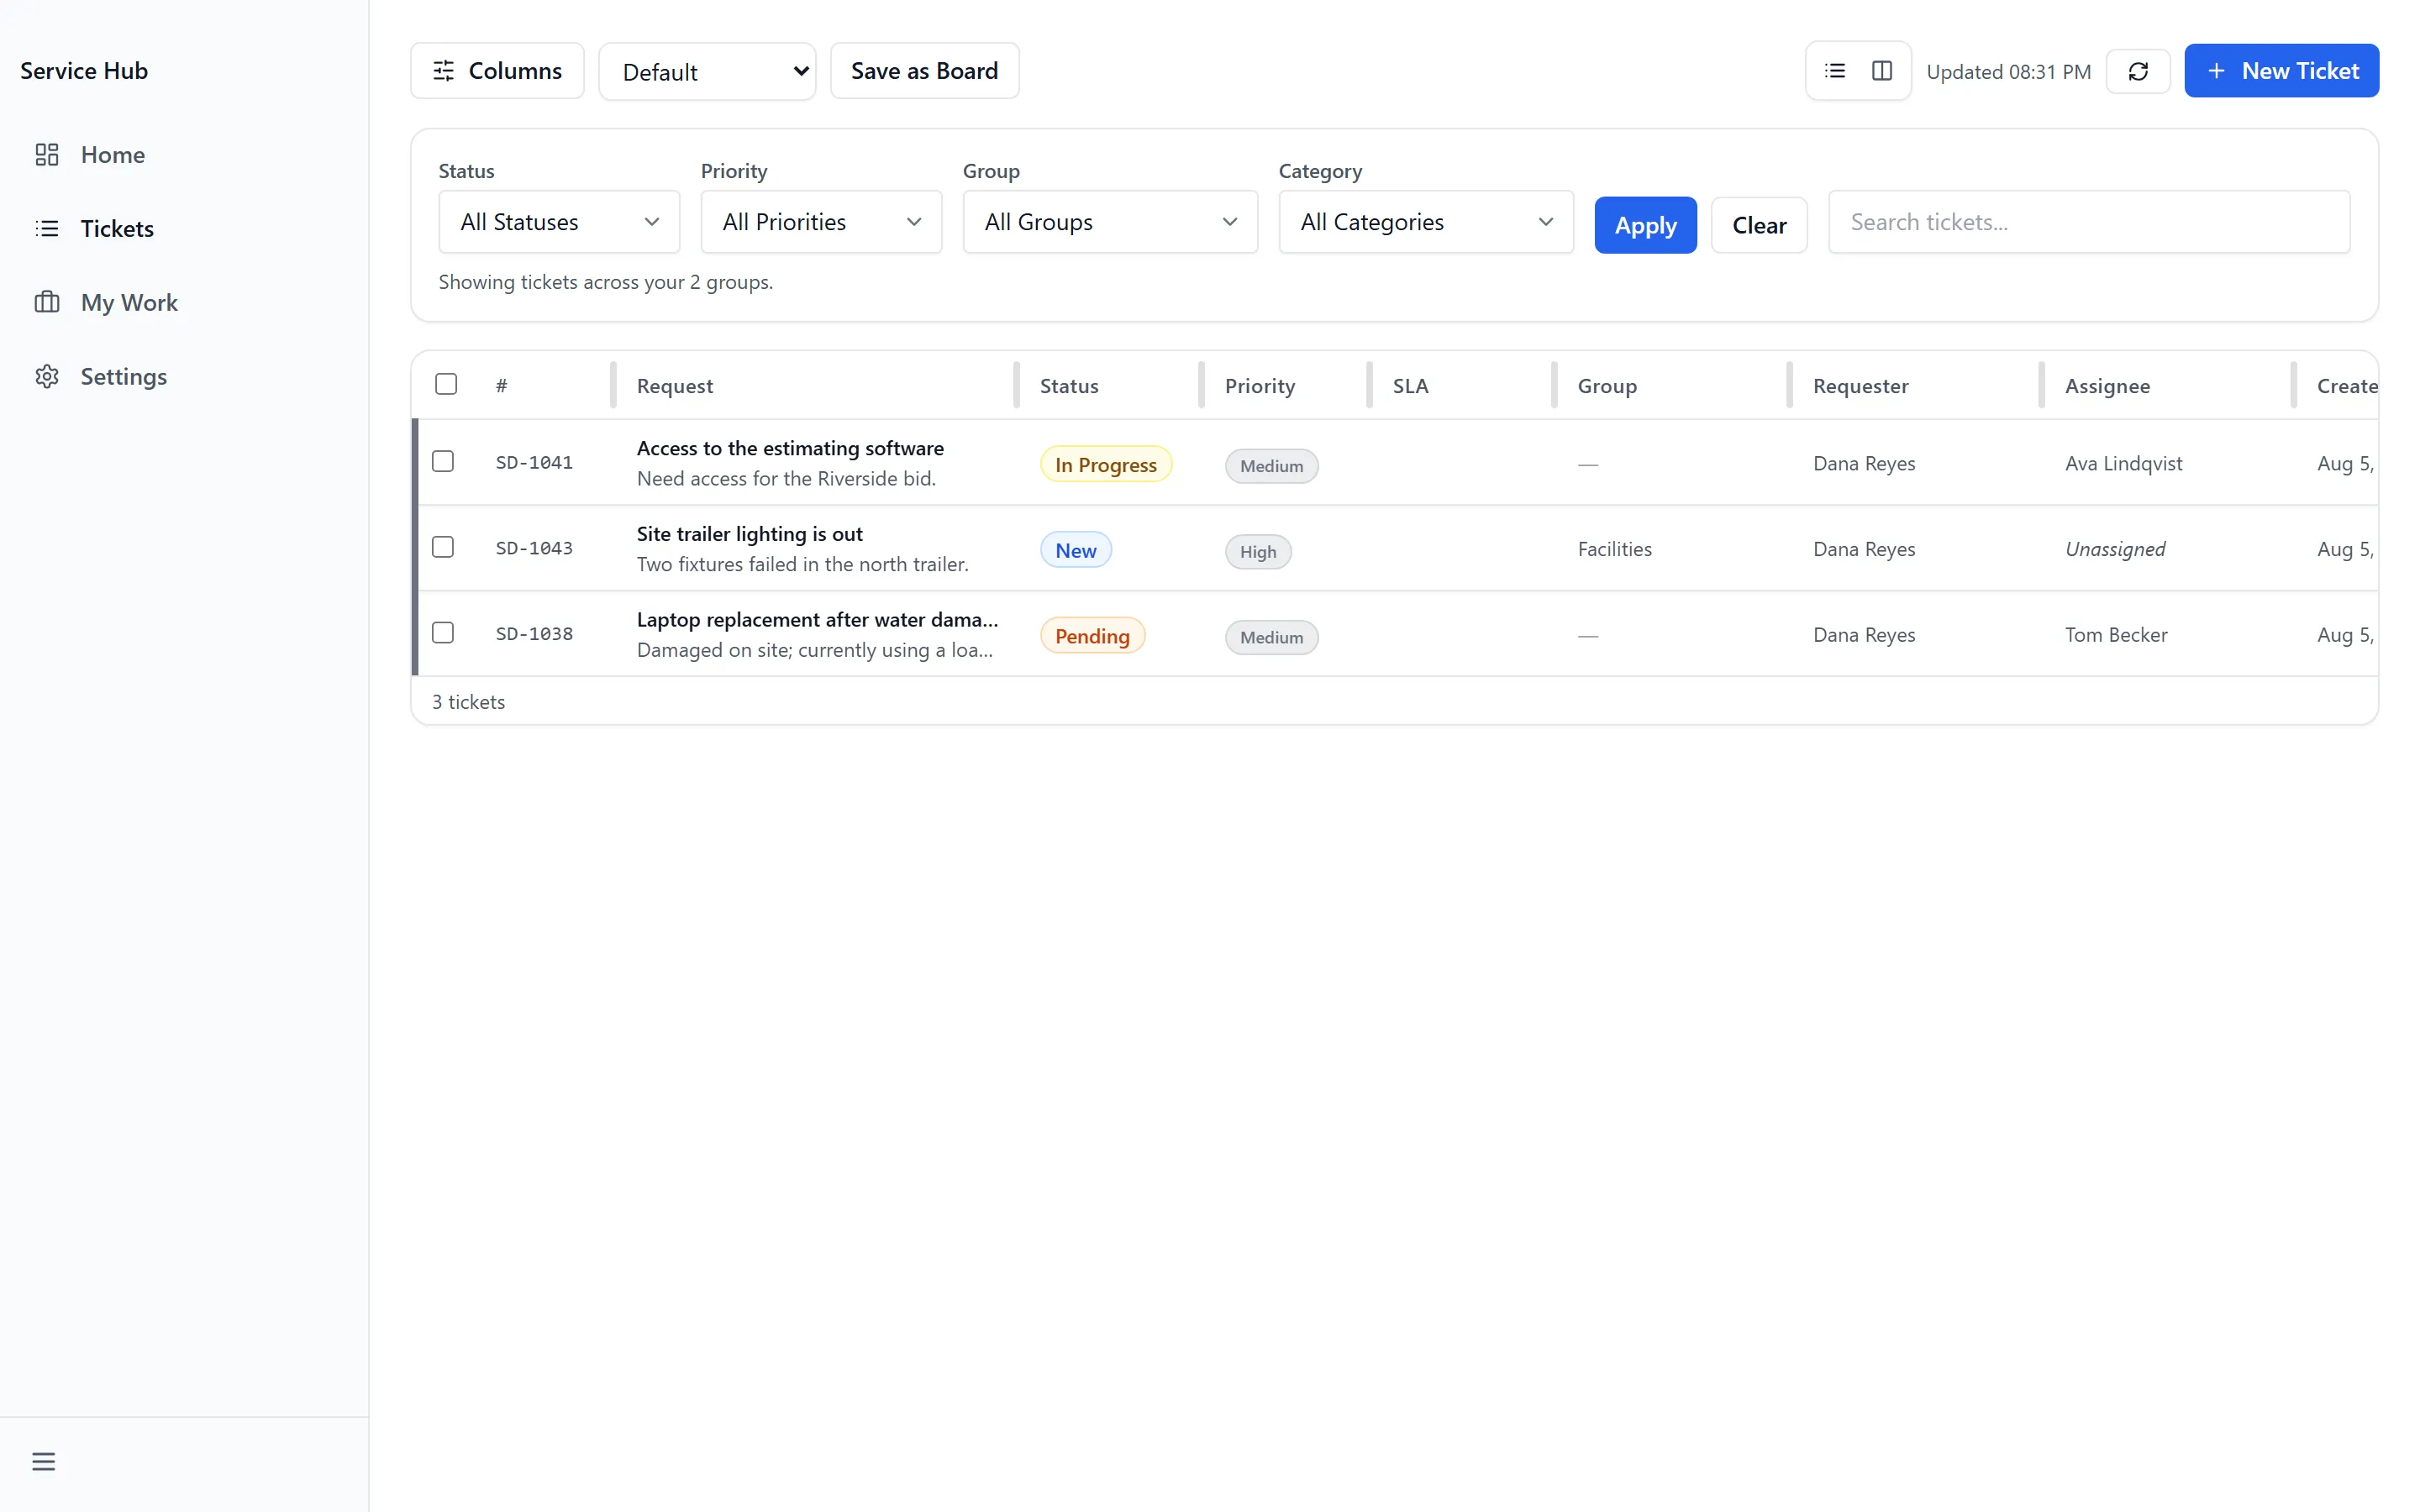Click the 'Updated 08:31 PM' timestamp
Image resolution: width=2420 pixels, height=1512 pixels.
[2008, 72]
